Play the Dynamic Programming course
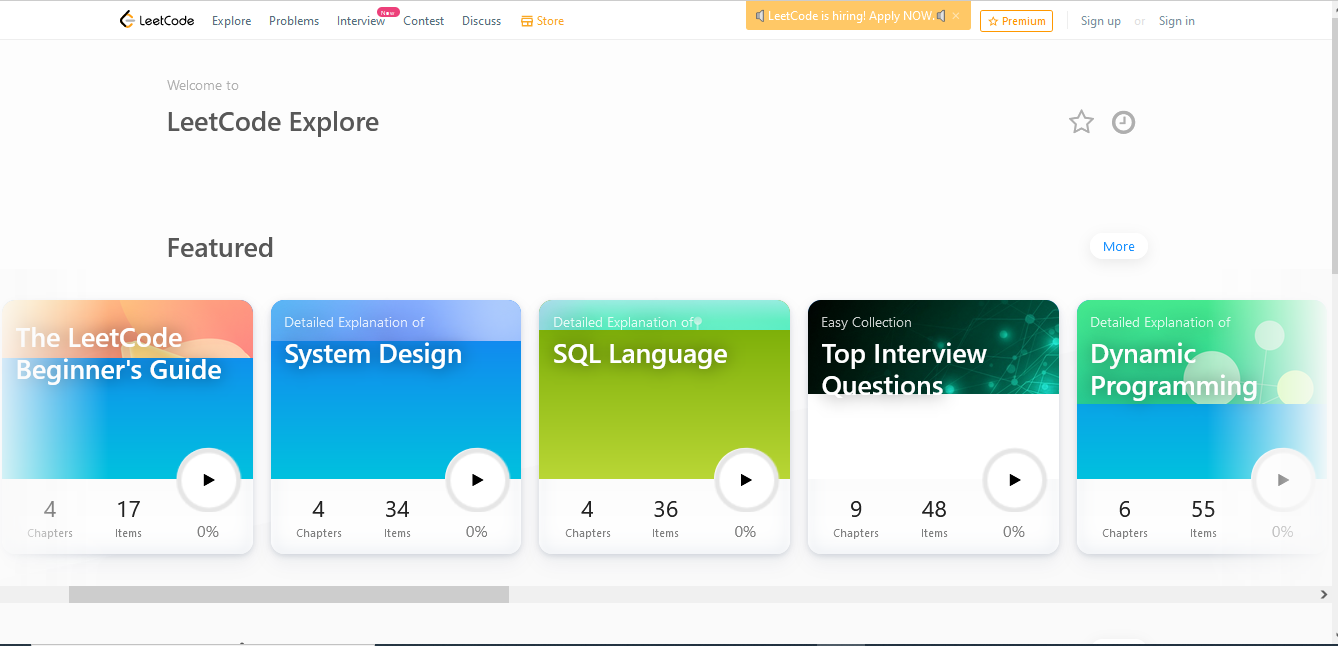This screenshot has width=1338, height=646. click(1283, 480)
